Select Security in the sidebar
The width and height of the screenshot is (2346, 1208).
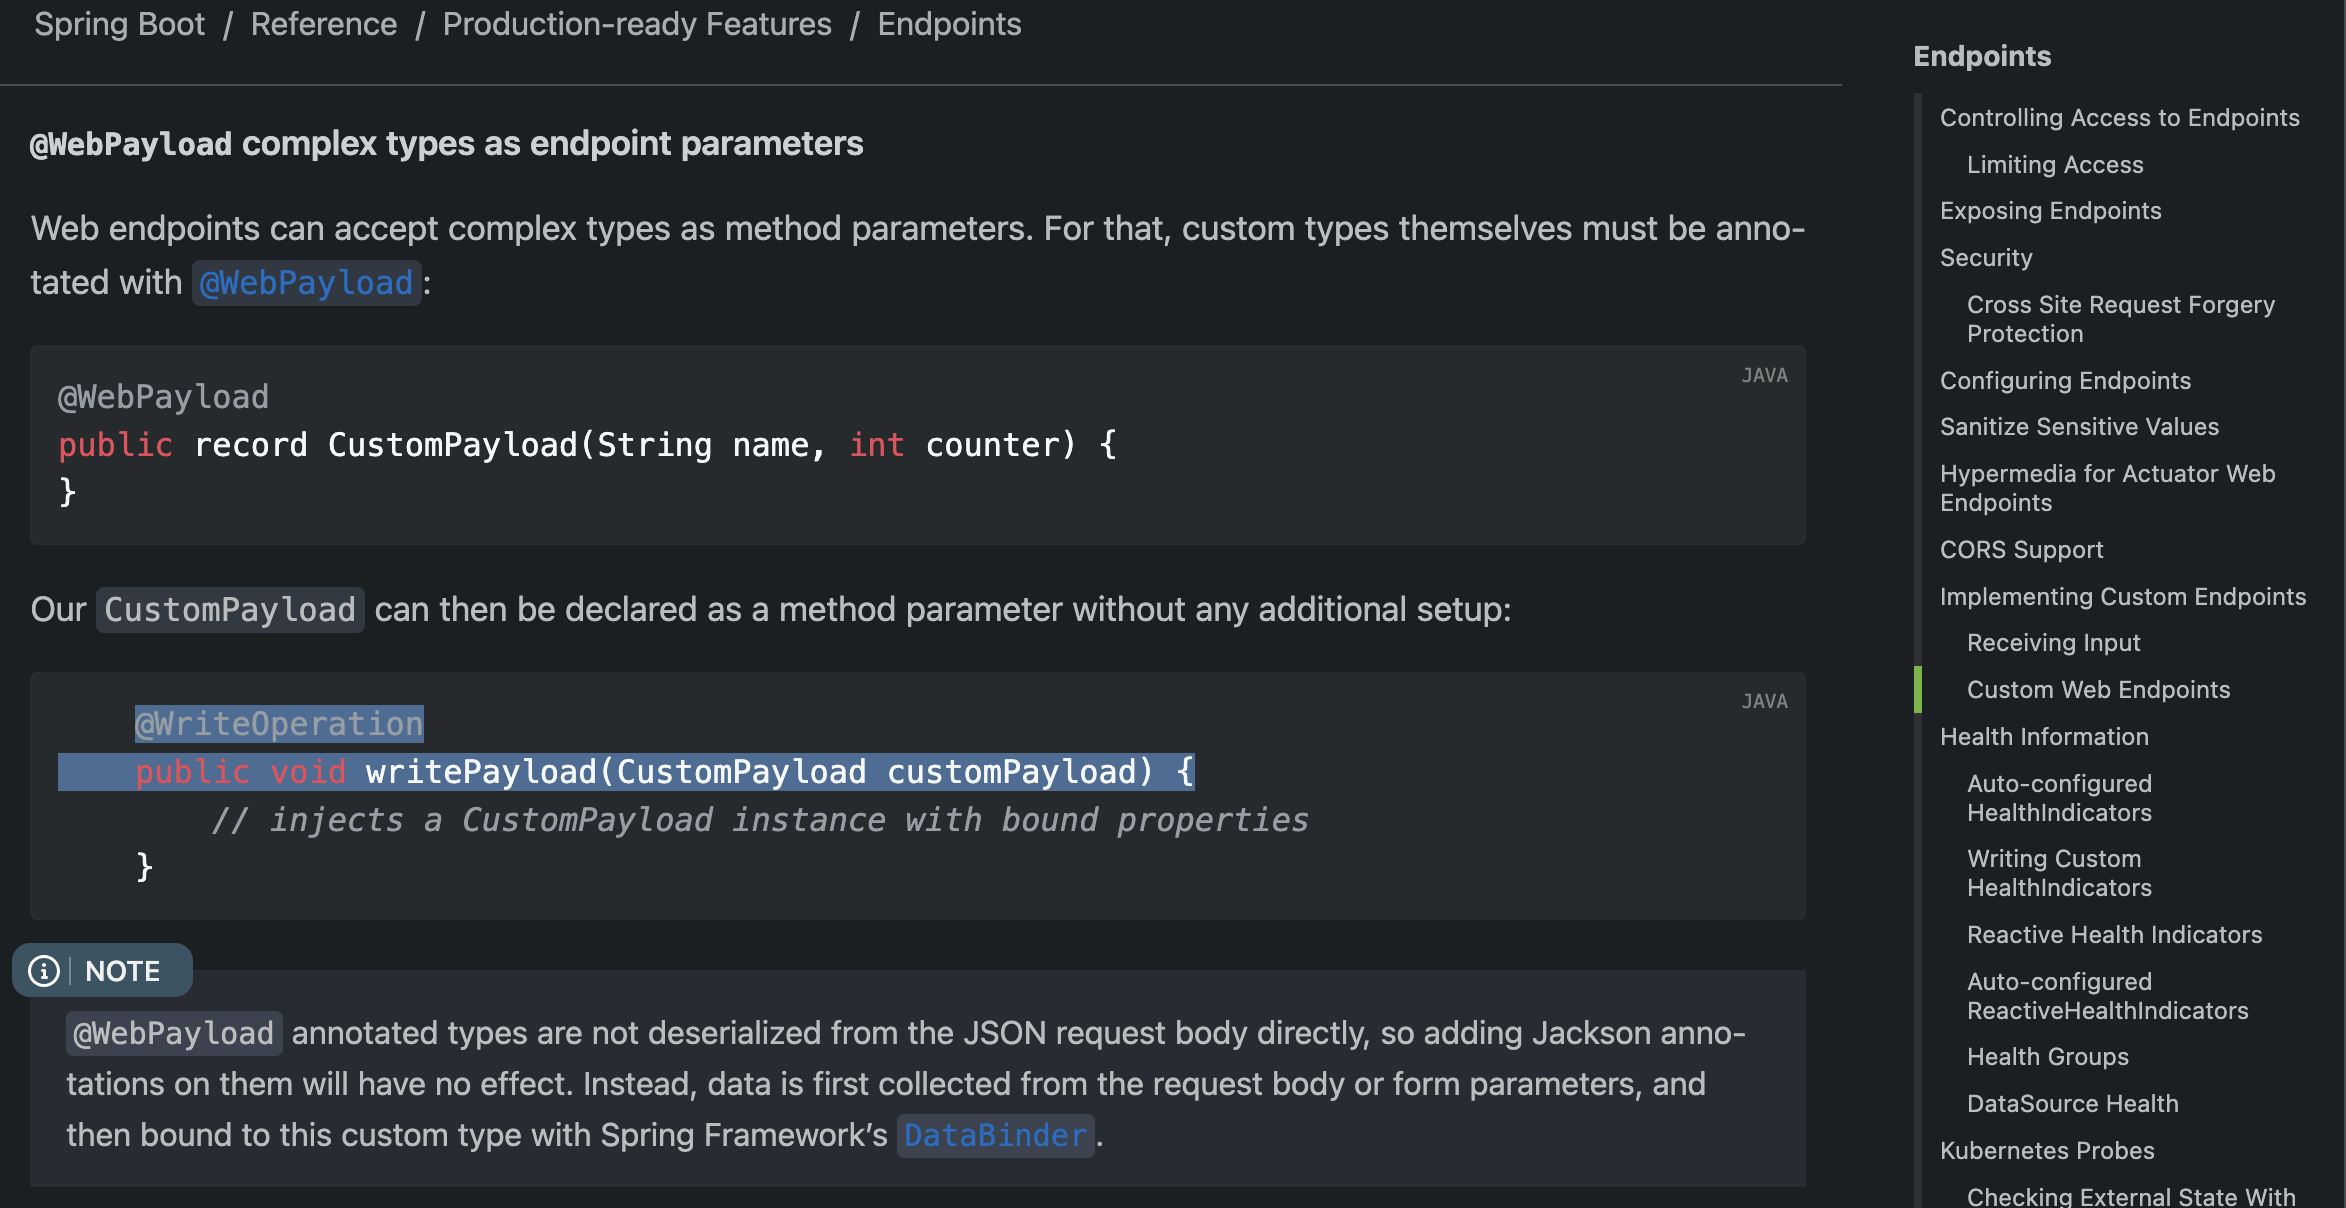1985,258
